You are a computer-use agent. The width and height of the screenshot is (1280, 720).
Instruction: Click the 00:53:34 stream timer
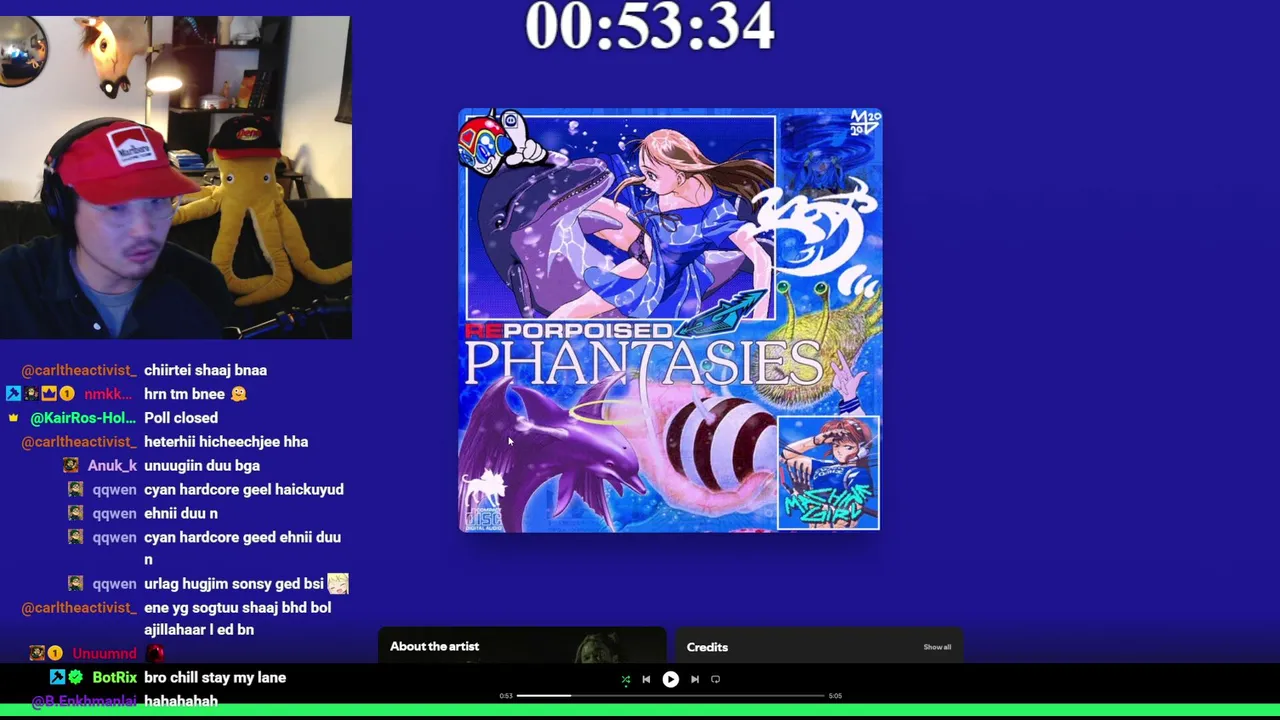point(650,26)
